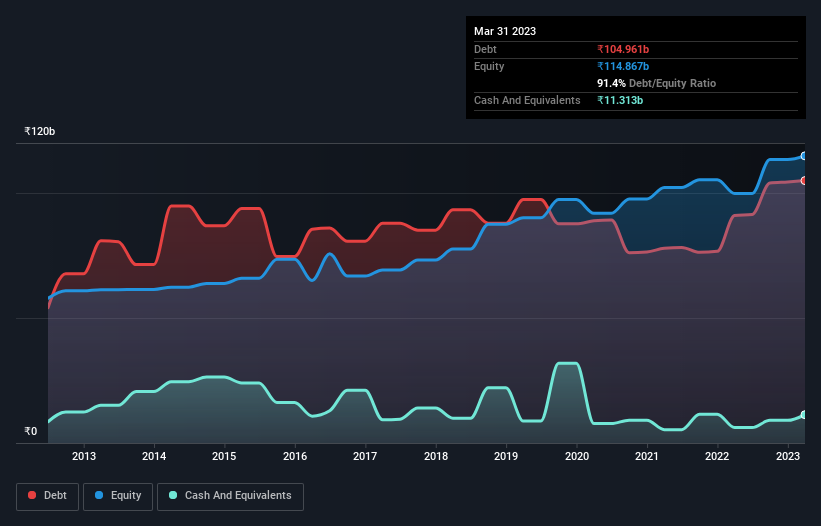Image resolution: width=821 pixels, height=526 pixels.
Task: Click the tooltip Debt row label
Action: pyautogui.click(x=485, y=49)
